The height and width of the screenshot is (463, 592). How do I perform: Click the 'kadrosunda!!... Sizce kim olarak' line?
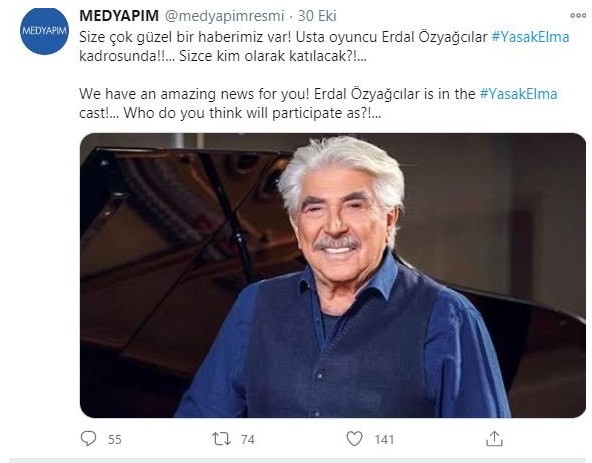[x=223, y=56]
